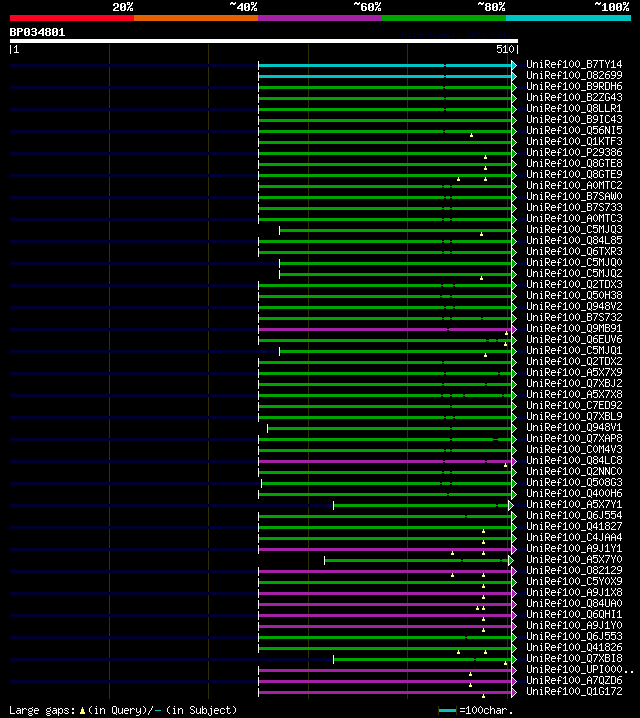Select the UniRef100_Q1G172 label
Viewport: 640px width, 718px height.
[x=574, y=691]
